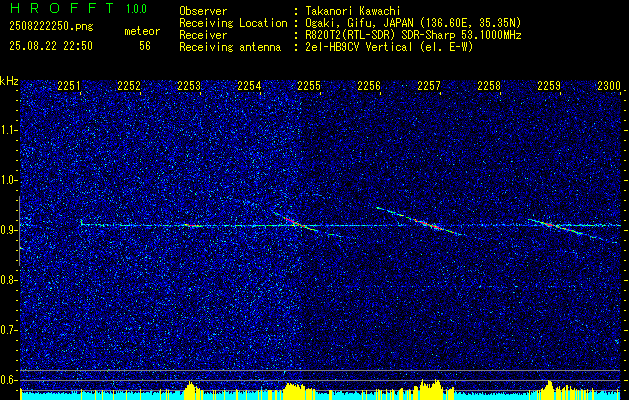The width and height of the screenshot is (629, 400).
Task: Click the 'Receiving Location' label
Action: [x=233, y=23]
